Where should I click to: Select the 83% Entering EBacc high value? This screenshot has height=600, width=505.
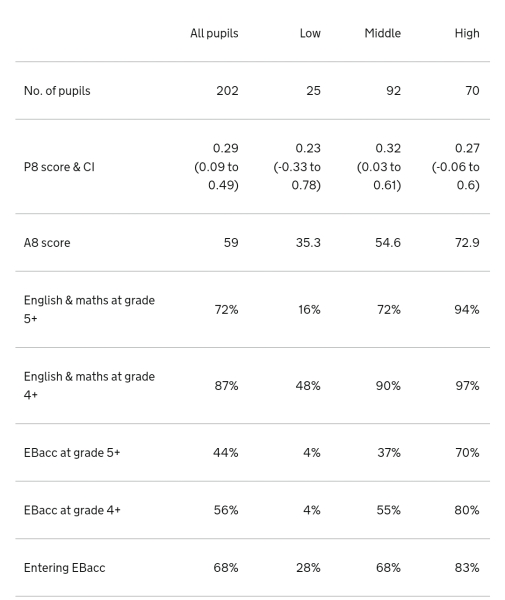467,567
